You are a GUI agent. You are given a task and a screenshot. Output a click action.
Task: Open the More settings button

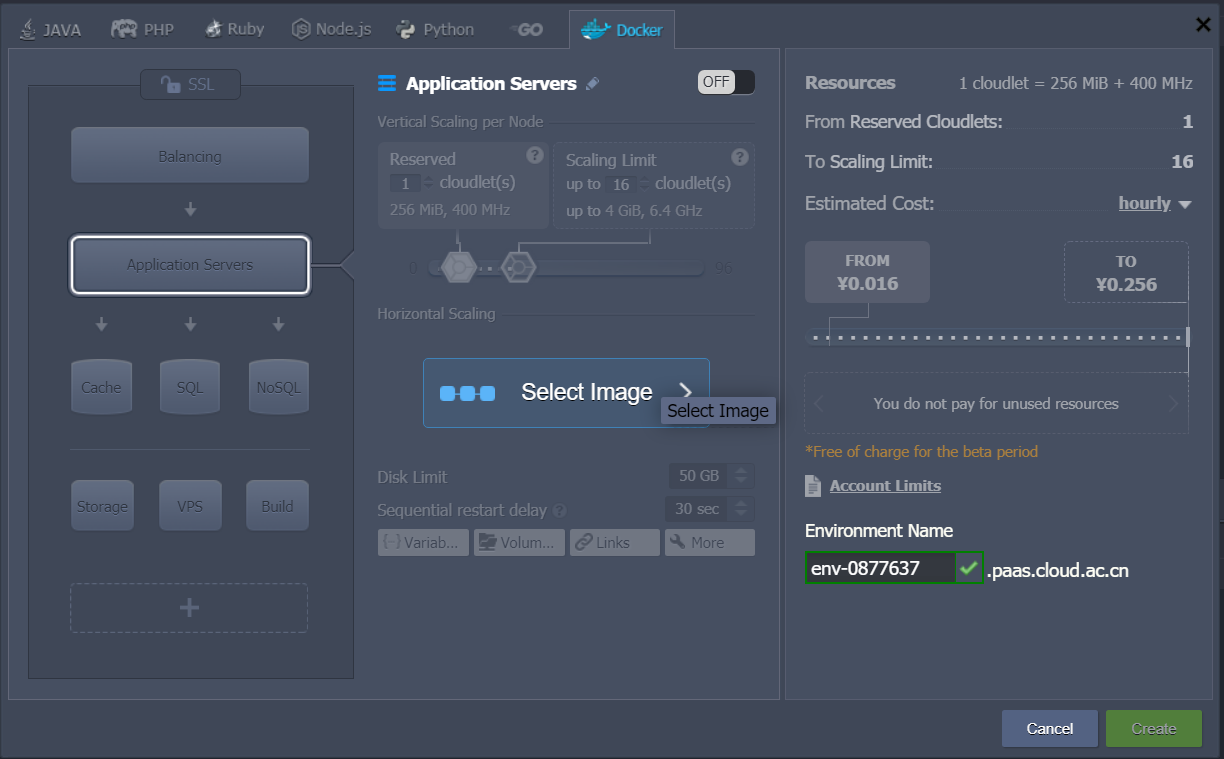point(710,542)
